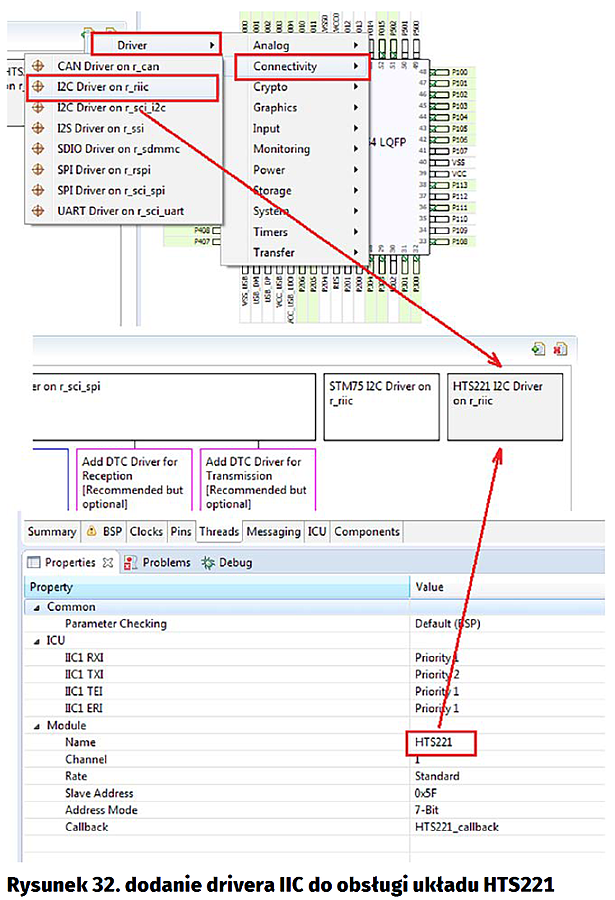Viewport: 615px width, 900px height.
Task: Open the Messaging tab
Action: pos(273,532)
